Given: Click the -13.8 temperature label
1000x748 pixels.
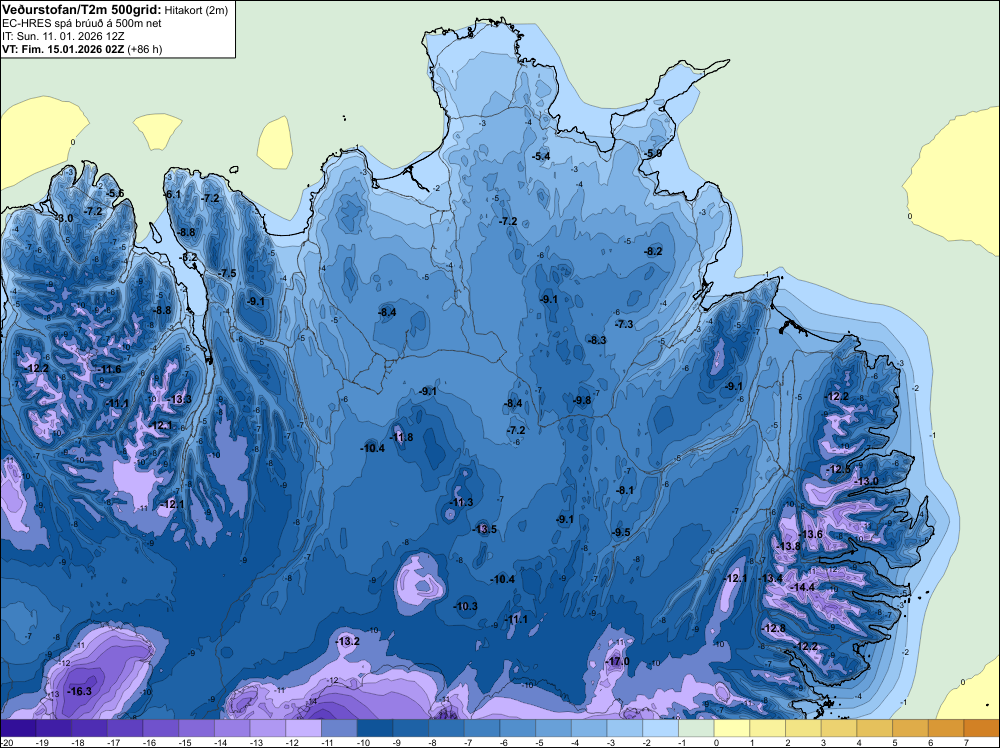Looking at the screenshot, I should tap(788, 546).
